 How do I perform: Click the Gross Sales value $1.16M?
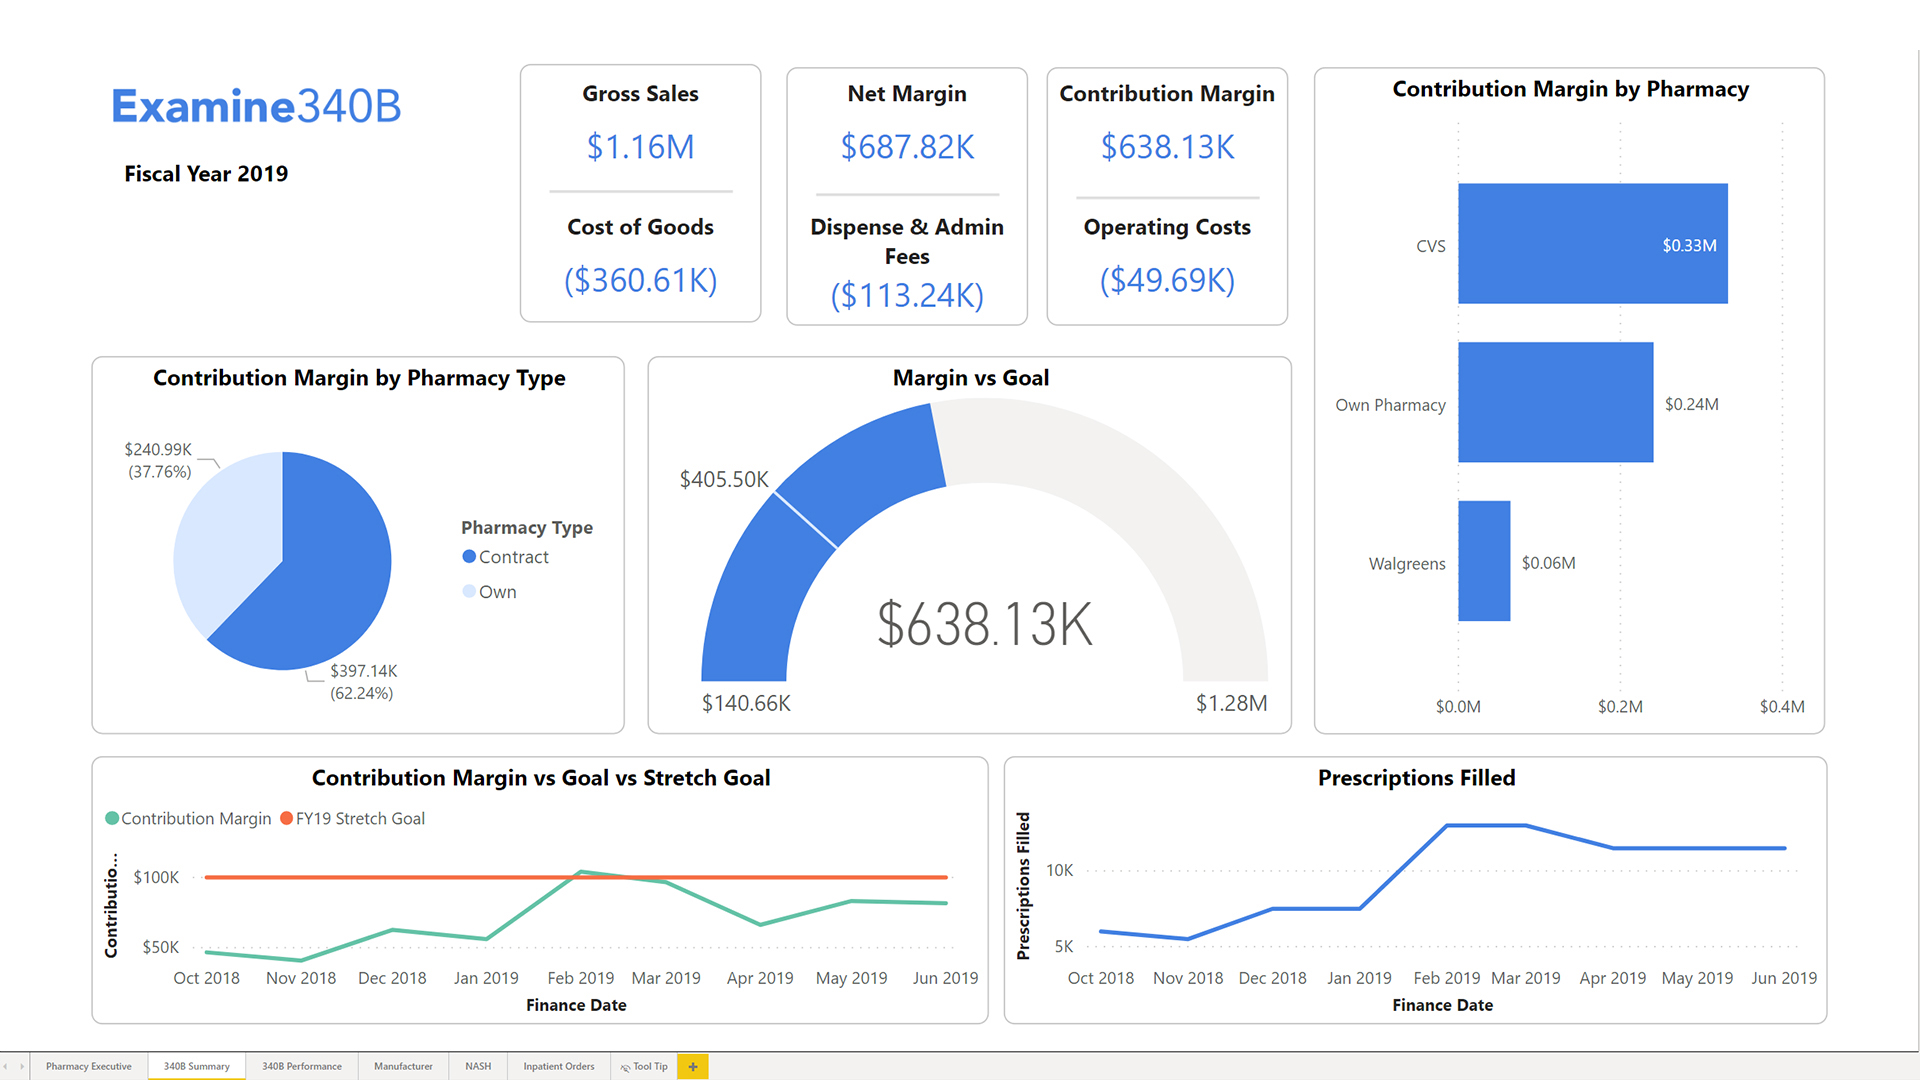point(640,147)
